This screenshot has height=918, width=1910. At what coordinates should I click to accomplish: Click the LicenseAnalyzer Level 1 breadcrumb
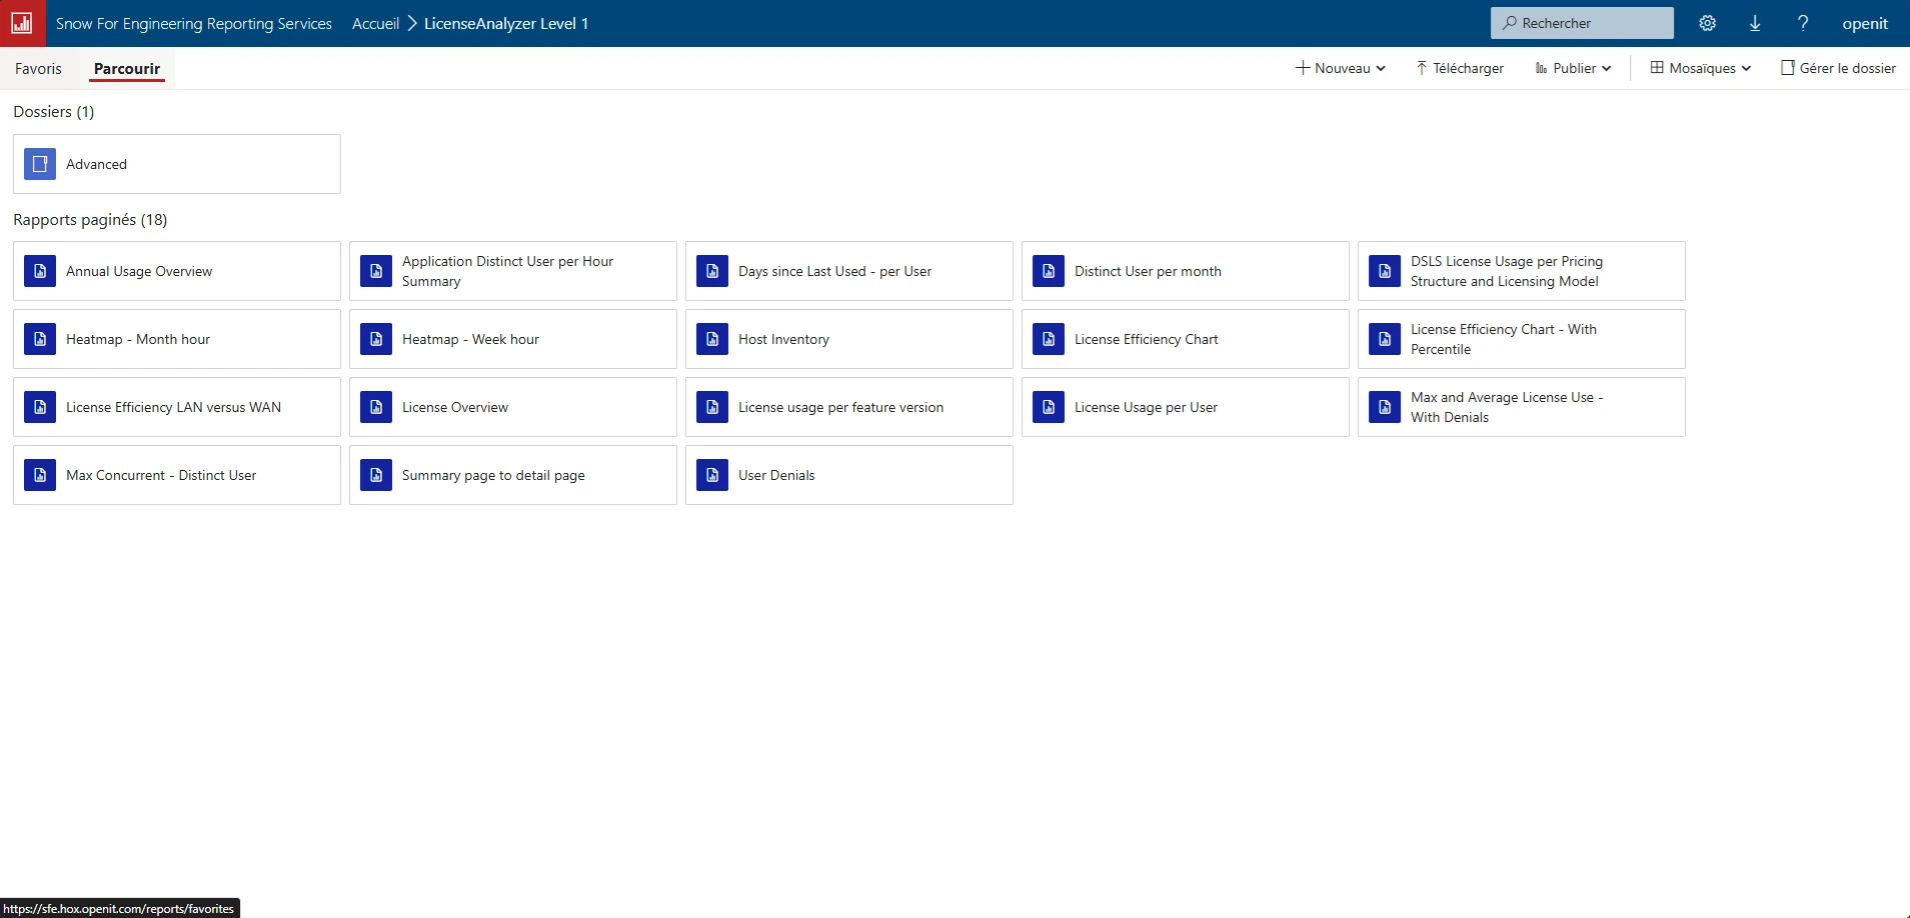point(506,23)
